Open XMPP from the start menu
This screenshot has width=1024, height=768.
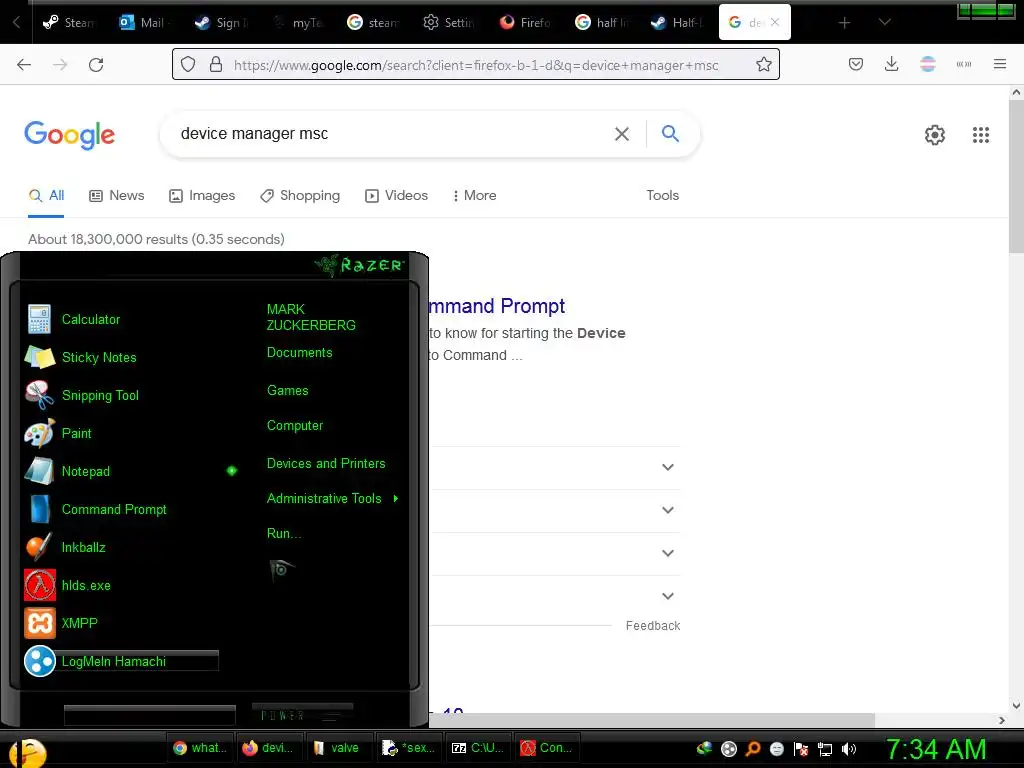(x=79, y=623)
